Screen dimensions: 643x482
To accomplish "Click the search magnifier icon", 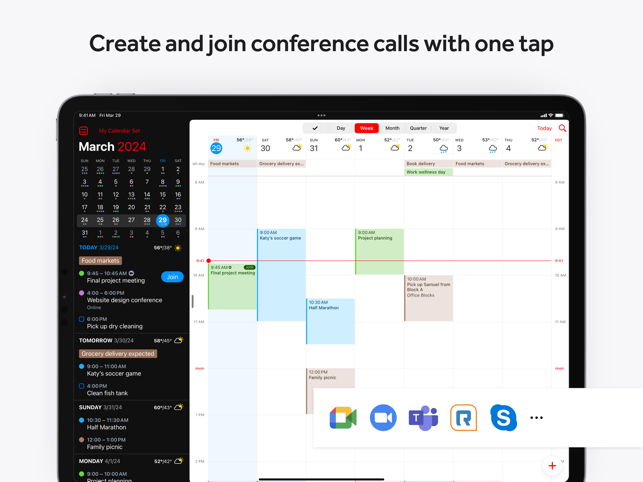I will 562,128.
